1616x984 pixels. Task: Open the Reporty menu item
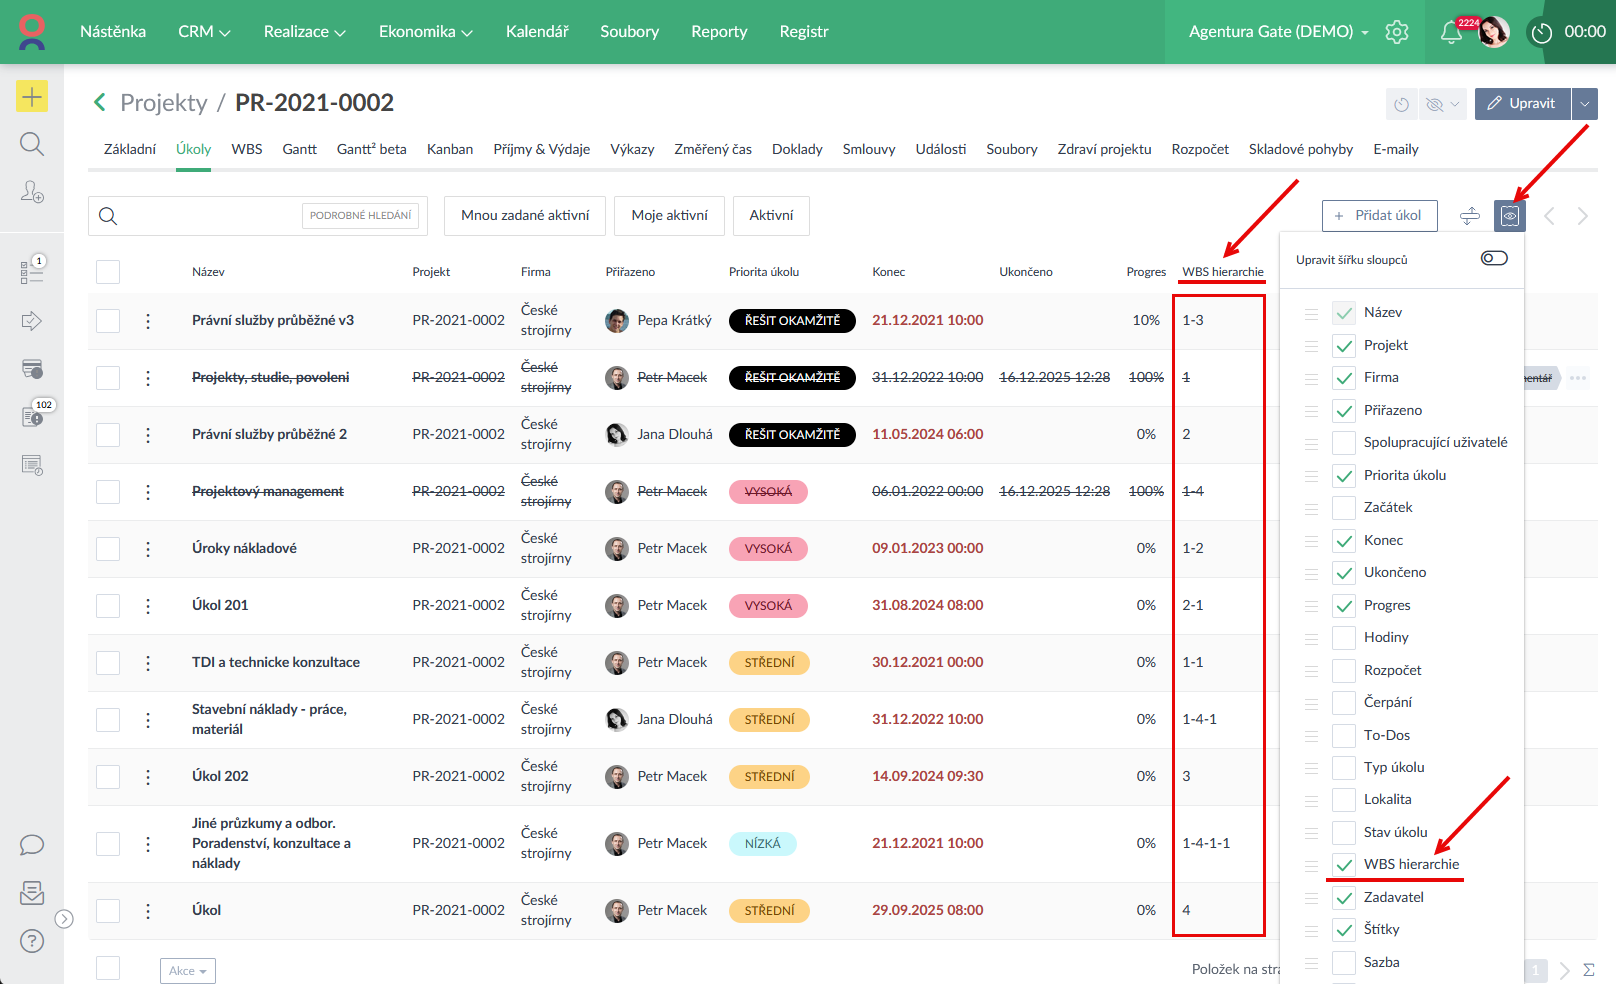point(719,32)
